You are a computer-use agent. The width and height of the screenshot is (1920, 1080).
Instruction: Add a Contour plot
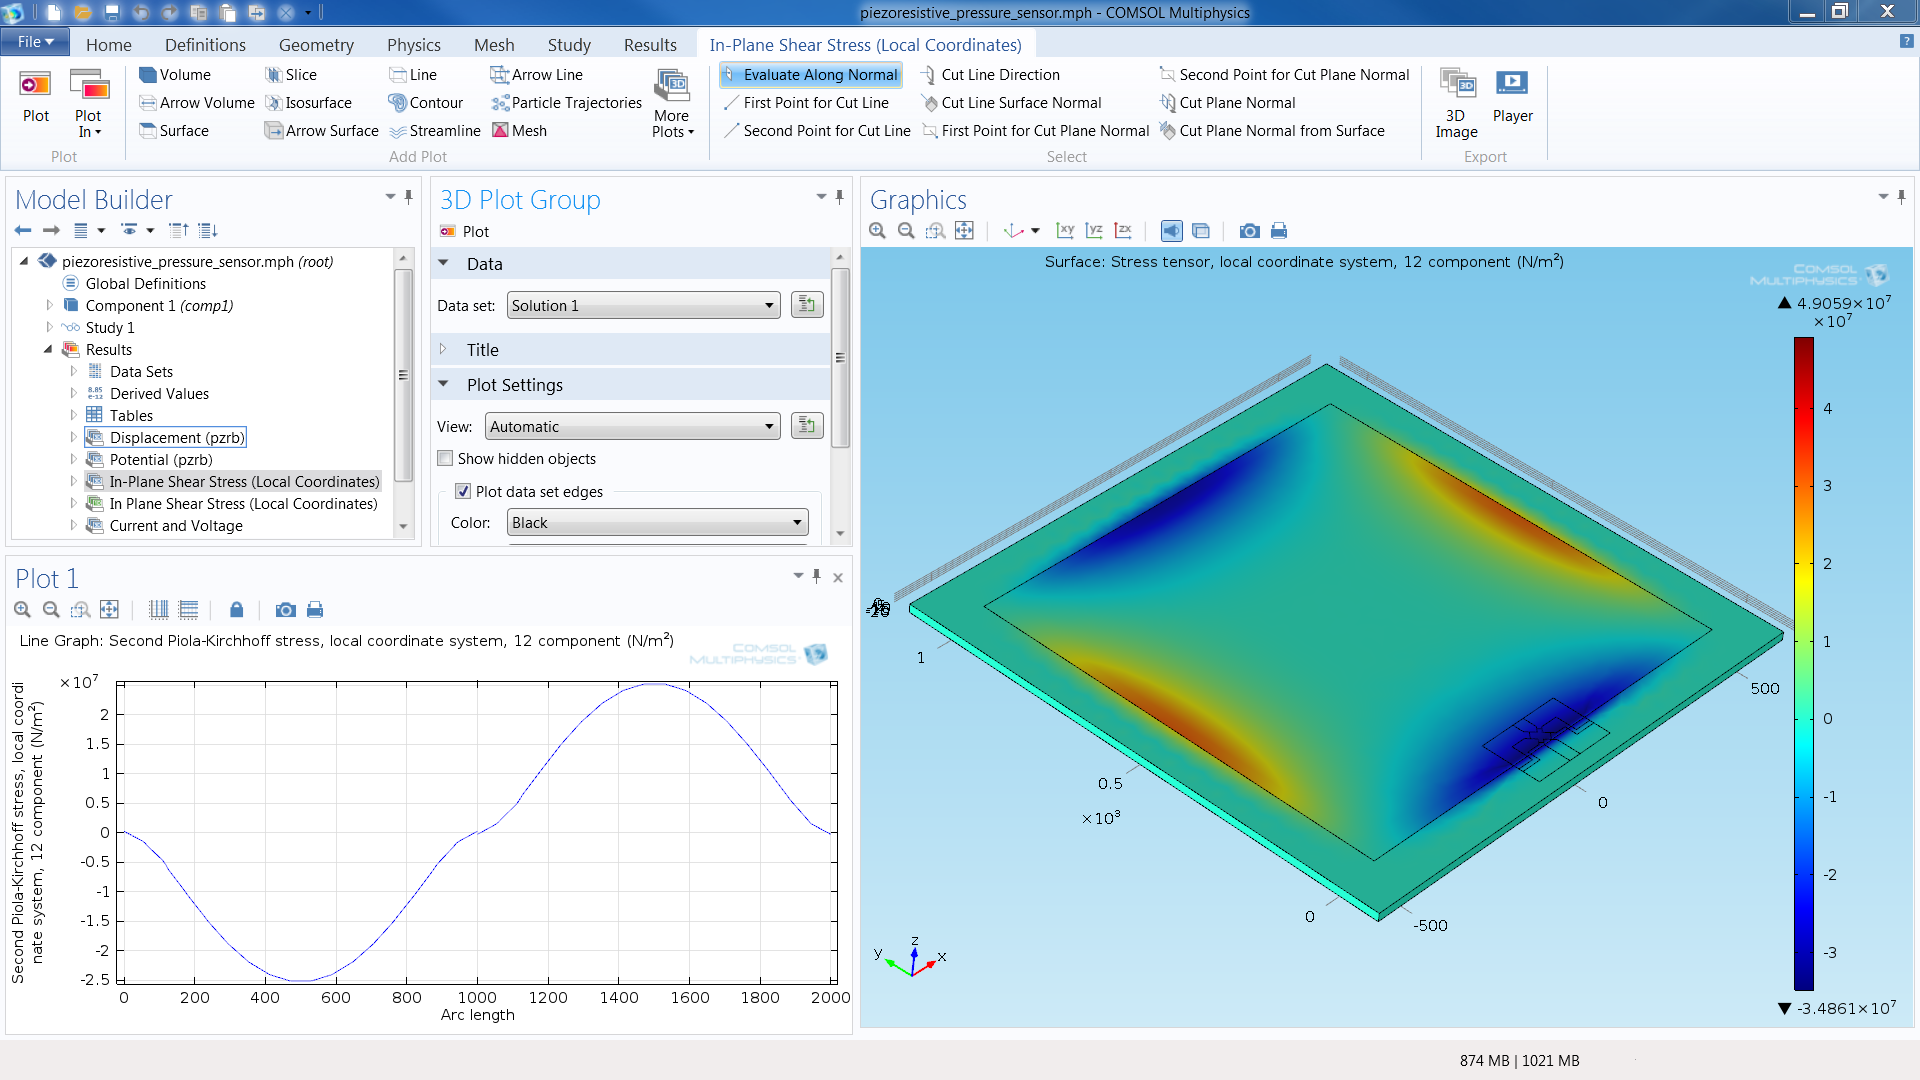[426, 103]
